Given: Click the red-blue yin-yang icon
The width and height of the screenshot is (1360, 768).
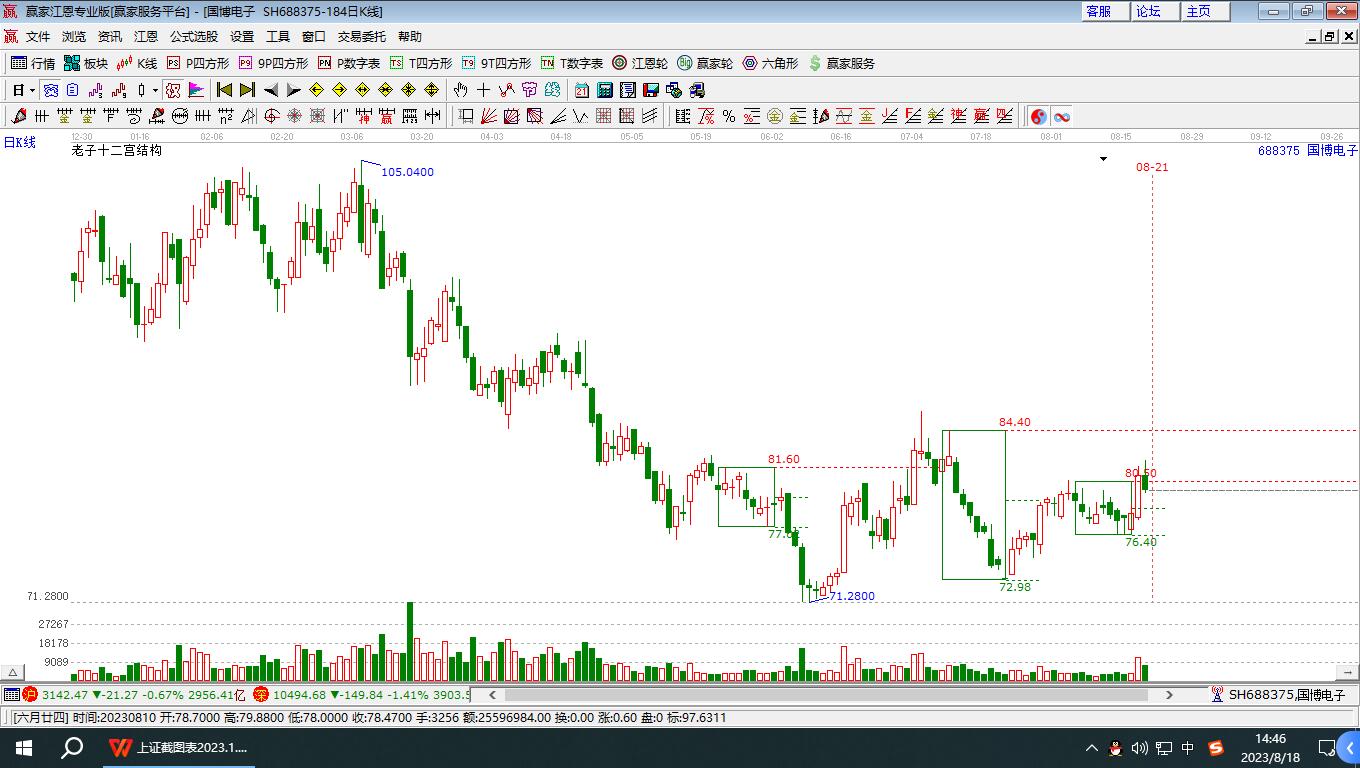Looking at the screenshot, I should (1039, 117).
